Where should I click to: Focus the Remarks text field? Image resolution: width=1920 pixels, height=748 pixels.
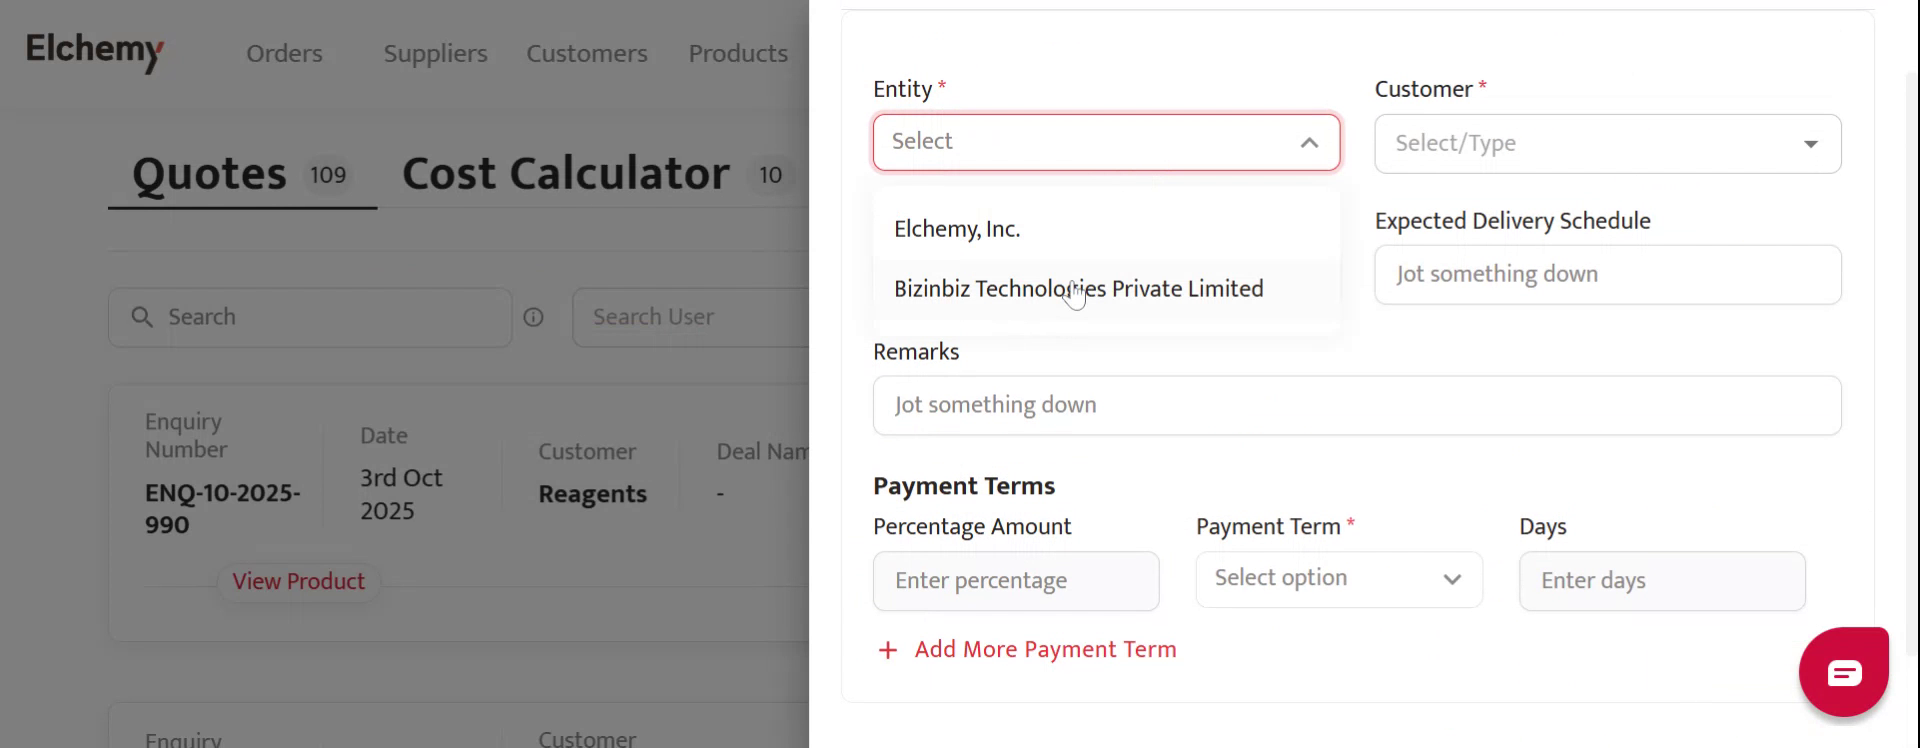click(x=1356, y=405)
